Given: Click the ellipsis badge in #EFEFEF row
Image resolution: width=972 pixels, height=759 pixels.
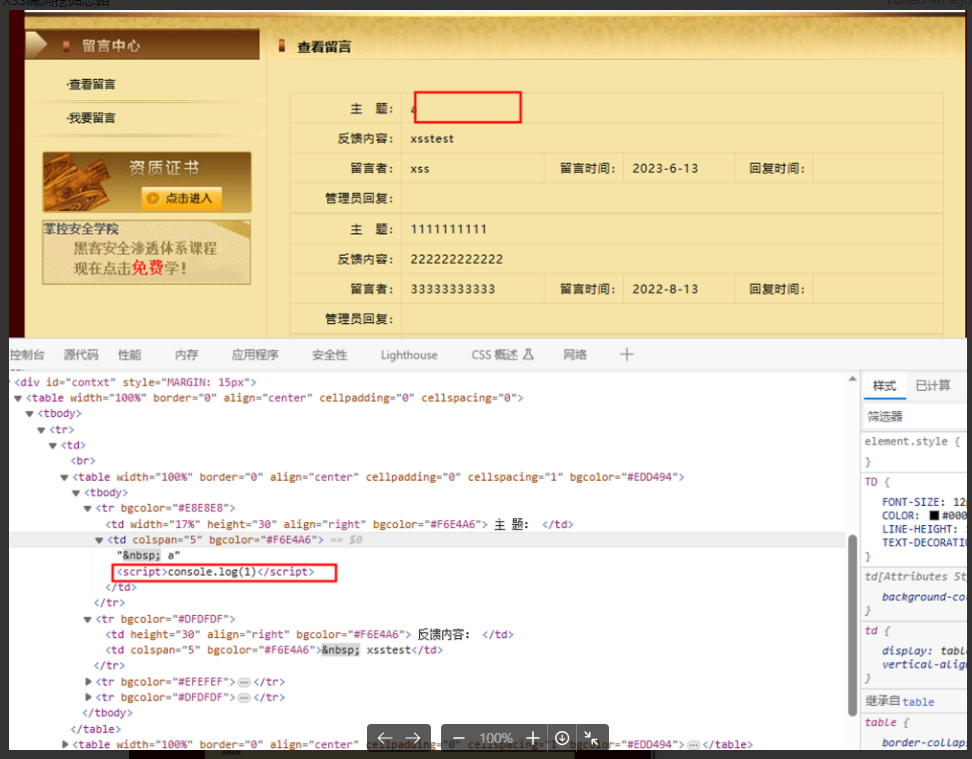Looking at the screenshot, I should coord(244,682).
